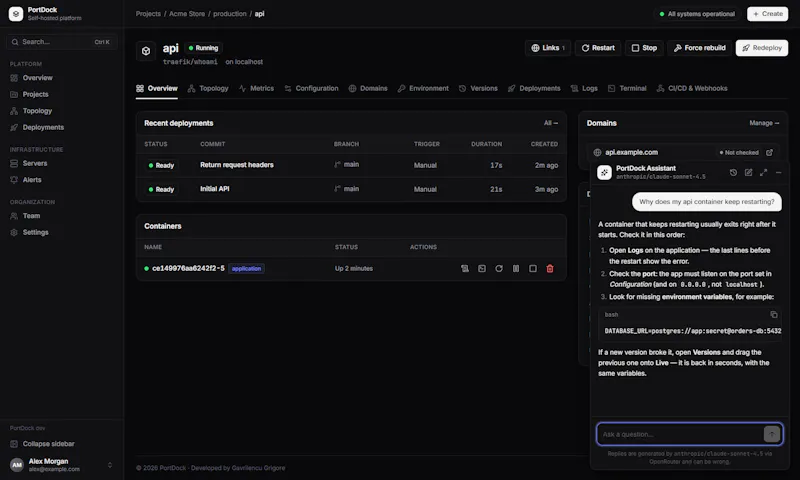Image resolution: width=800 pixels, height=480 pixels.
Task: Show all recent deployments via All link
Action: (x=551, y=123)
